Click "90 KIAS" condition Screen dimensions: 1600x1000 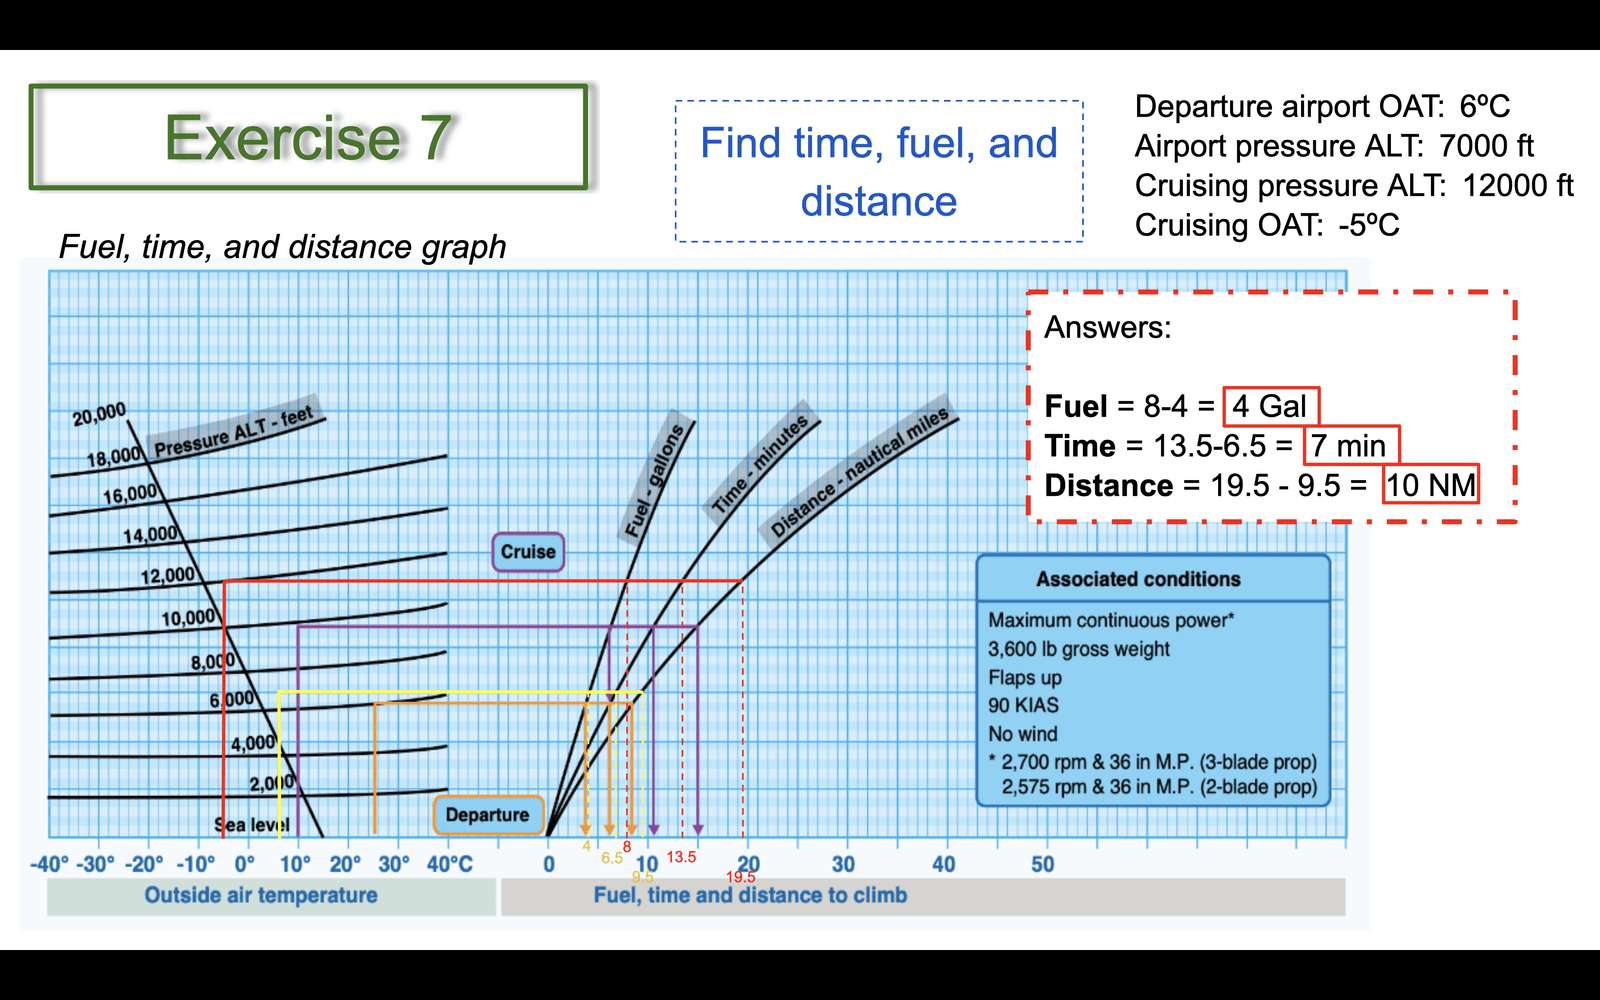(1023, 705)
